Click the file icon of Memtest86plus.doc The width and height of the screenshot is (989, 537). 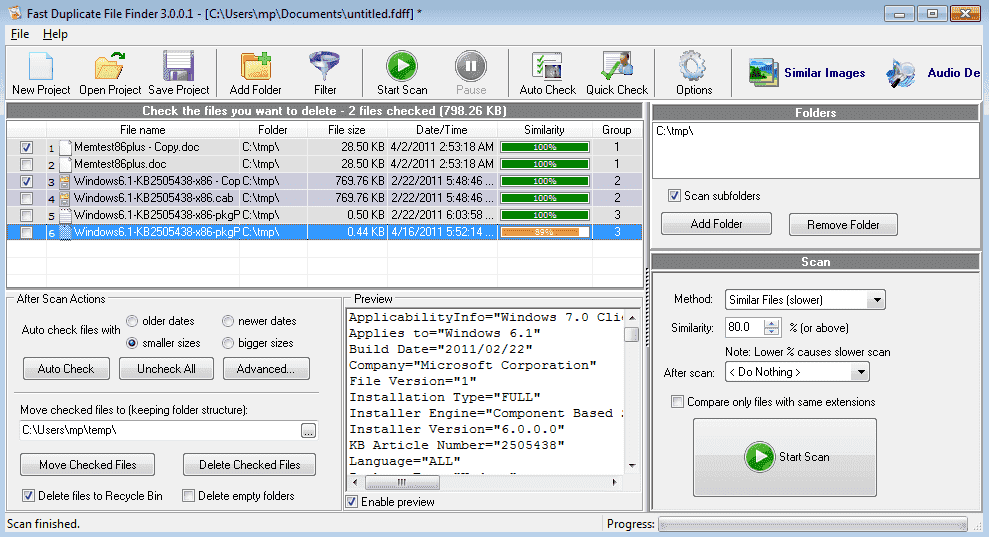(x=65, y=165)
